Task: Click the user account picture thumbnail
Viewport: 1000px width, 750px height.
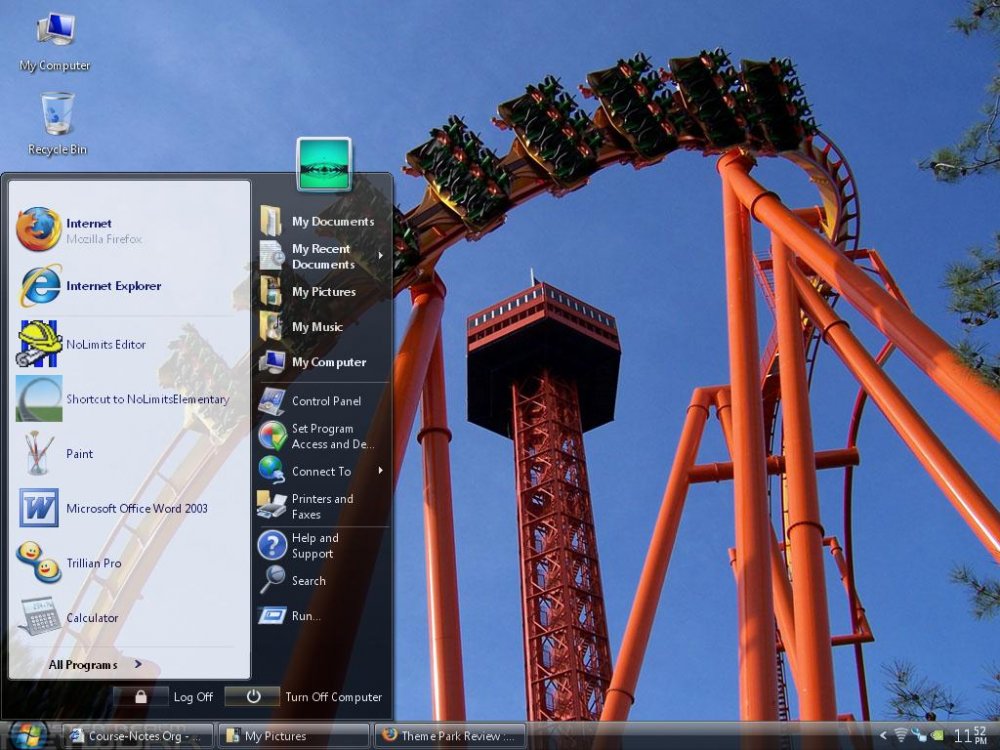Action: pos(324,164)
